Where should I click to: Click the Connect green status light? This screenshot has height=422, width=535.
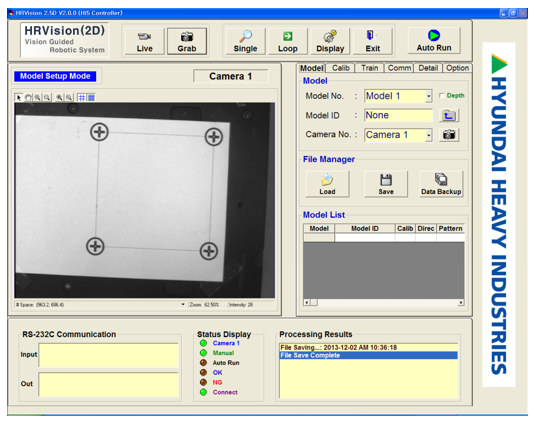point(203,392)
